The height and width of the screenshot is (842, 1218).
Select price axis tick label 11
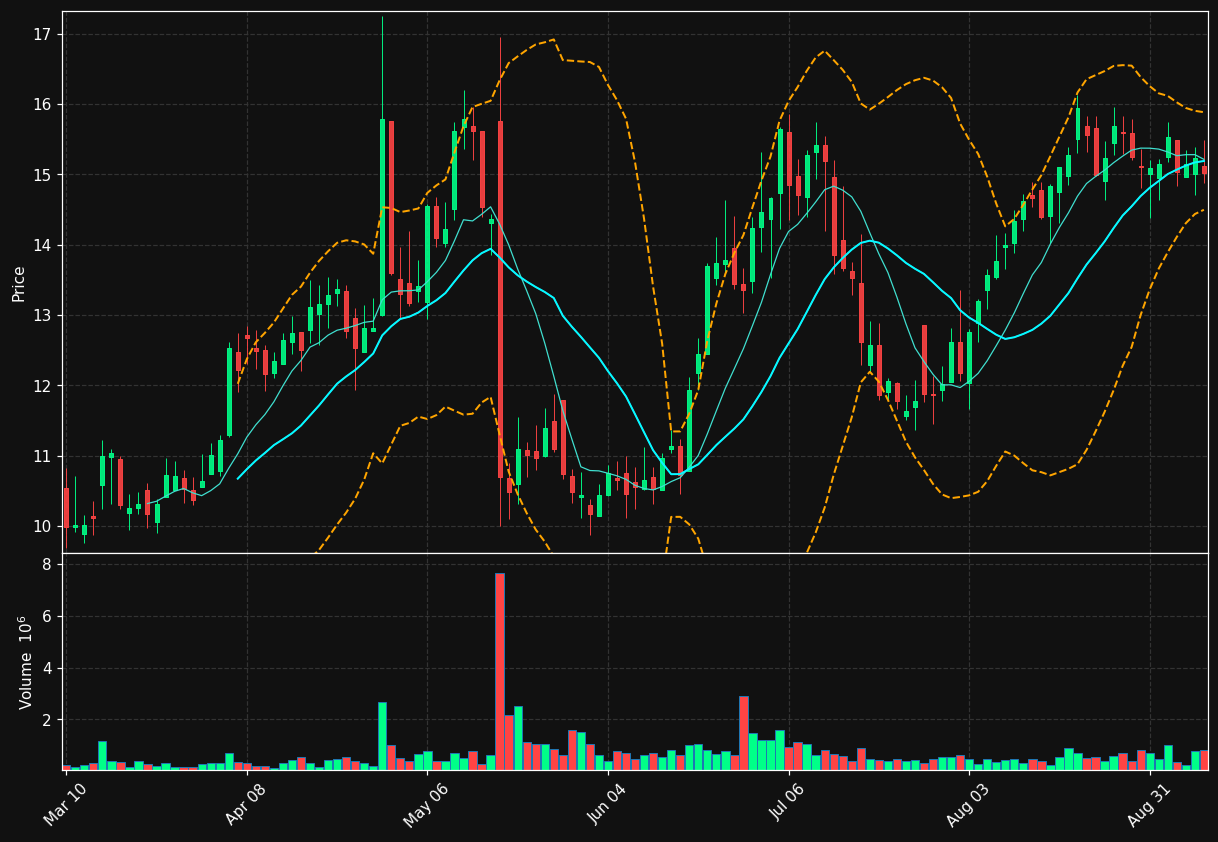(44, 457)
